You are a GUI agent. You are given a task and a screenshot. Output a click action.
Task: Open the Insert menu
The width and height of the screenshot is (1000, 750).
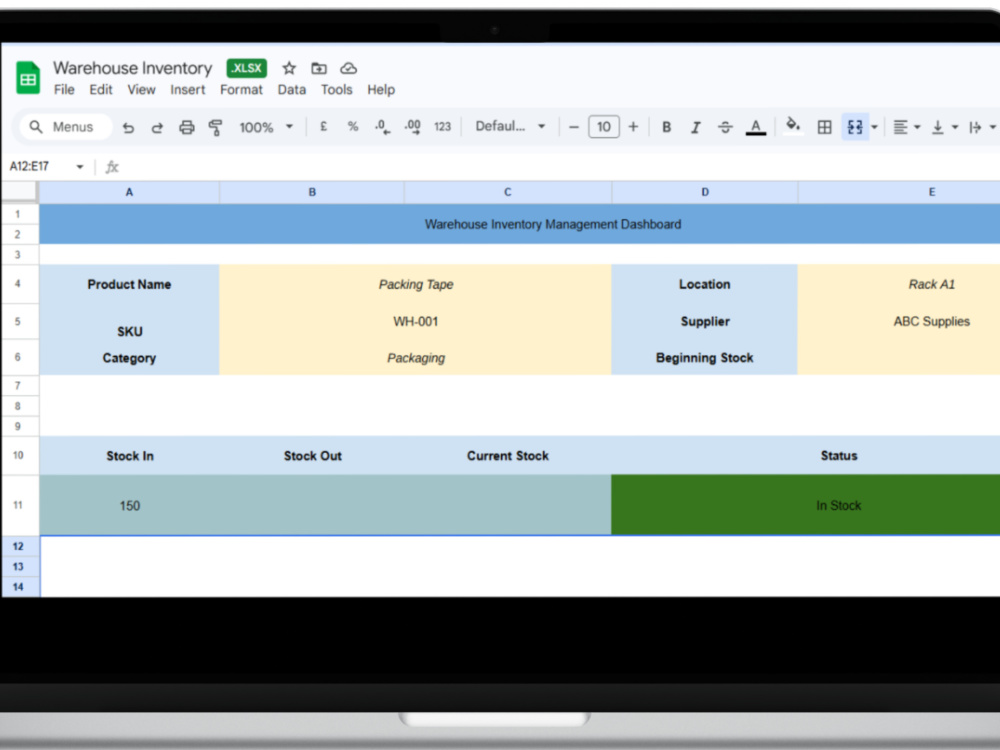pyautogui.click(x=188, y=90)
